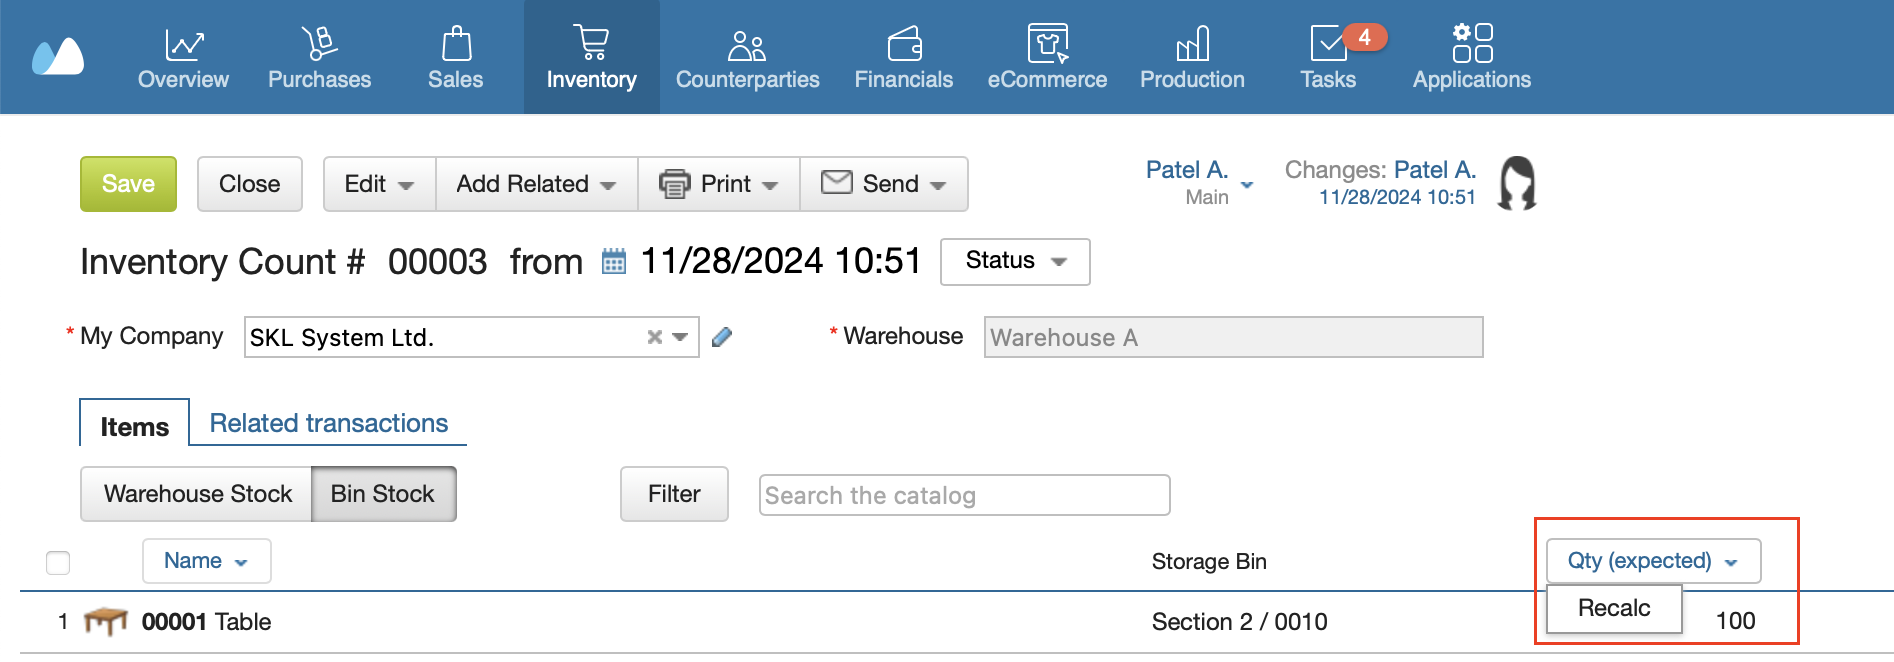Screen dimensions: 1894x662
Task: Open the eCommerce section
Action: [x=1047, y=57]
